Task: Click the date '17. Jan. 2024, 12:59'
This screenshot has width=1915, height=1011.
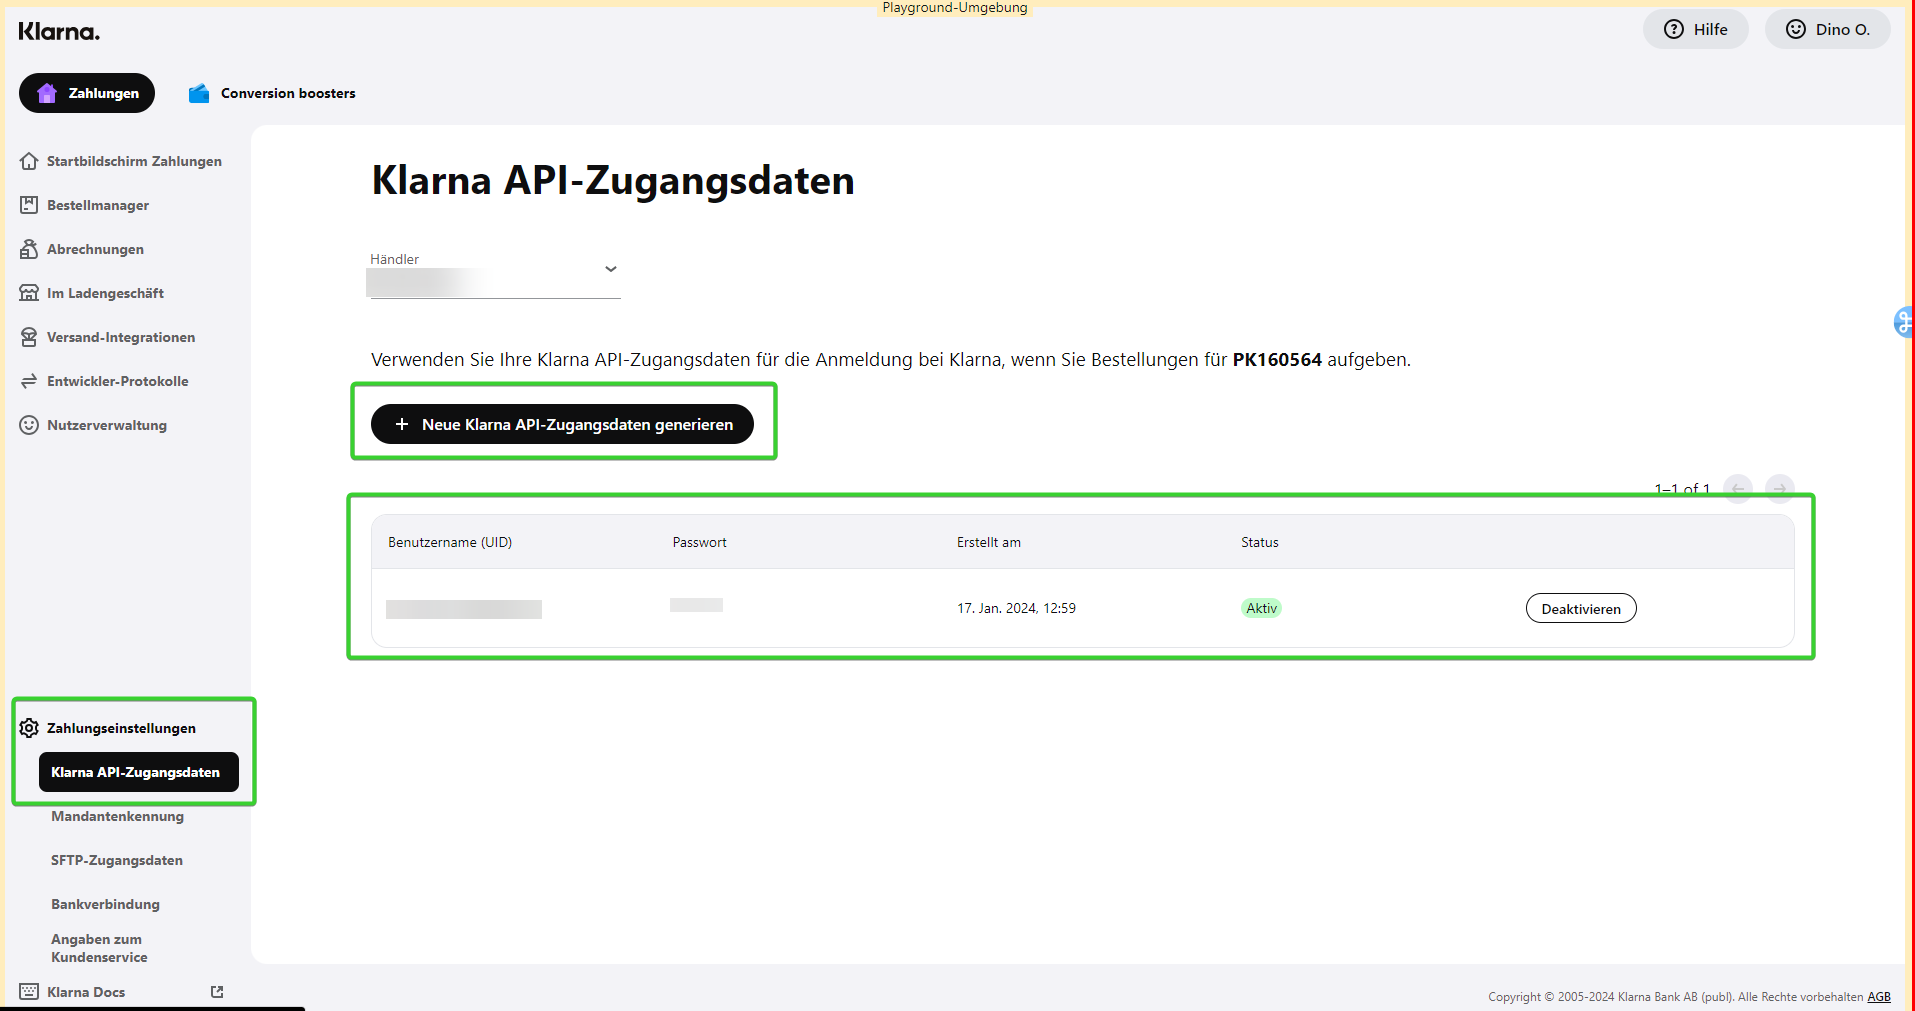Action: pos(1016,608)
